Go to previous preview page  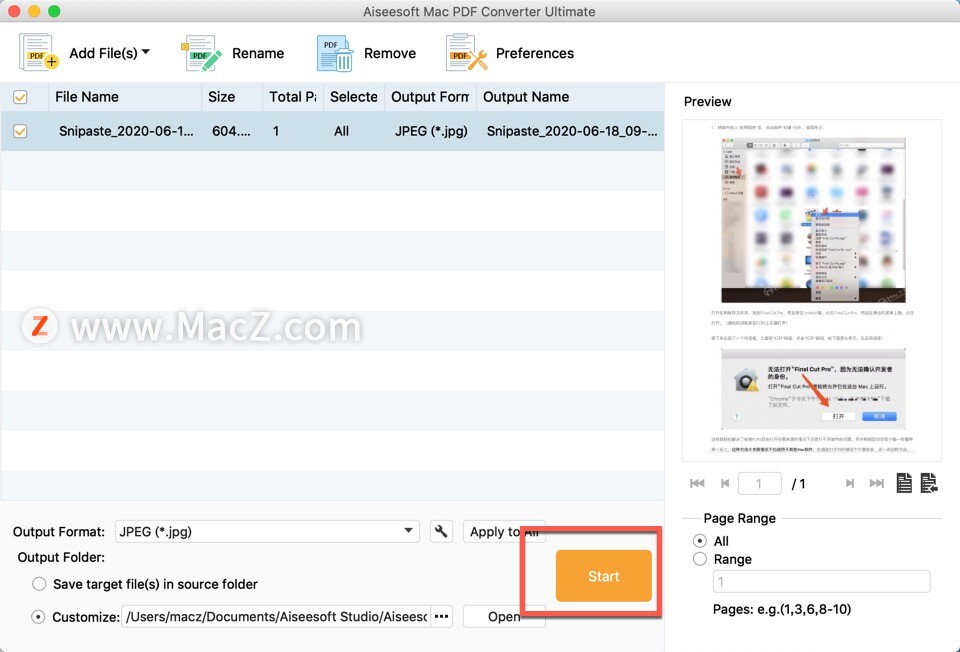click(725, 483)
